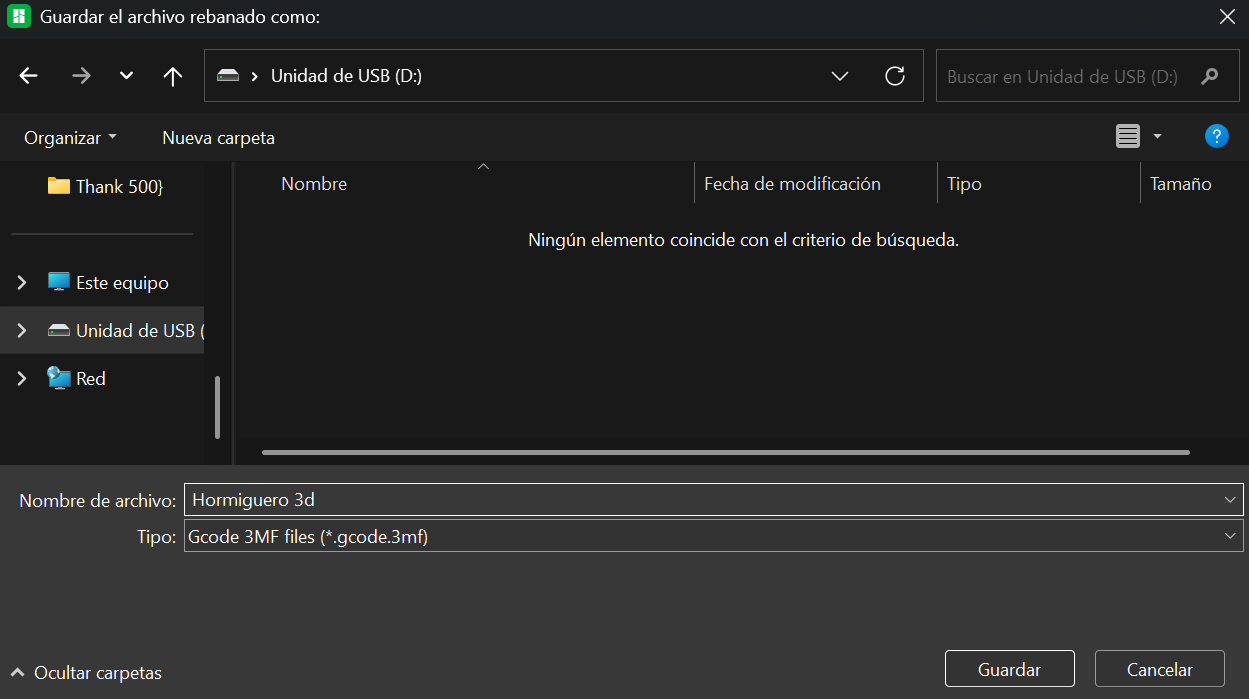Click the search magnifier icon
Screen dimensions: 1249x699
tap(1210, 75)
